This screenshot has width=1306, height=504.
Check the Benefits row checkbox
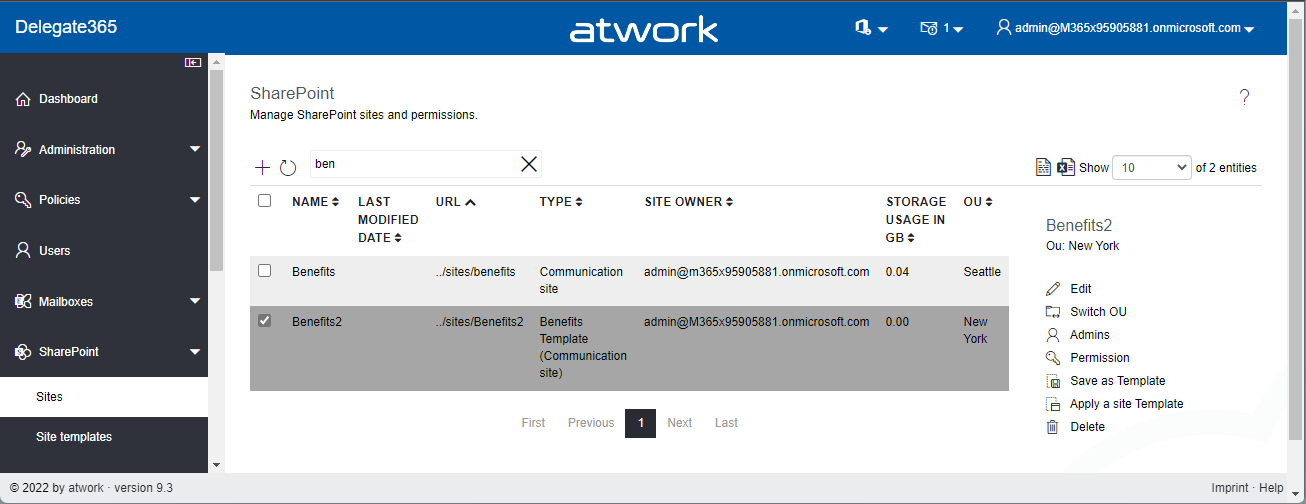265,271
